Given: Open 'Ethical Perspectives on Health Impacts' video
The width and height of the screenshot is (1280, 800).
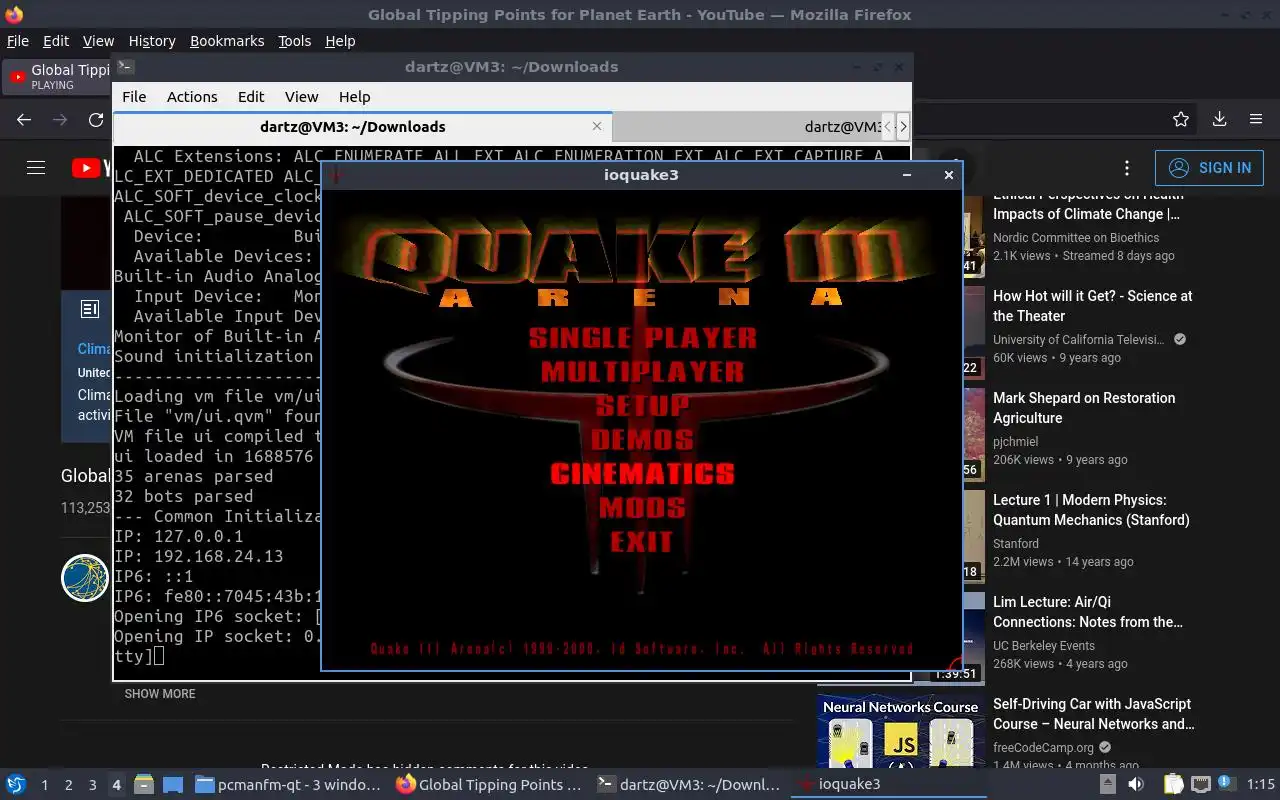Looking at the screenshot, I should pos(1087,205).
